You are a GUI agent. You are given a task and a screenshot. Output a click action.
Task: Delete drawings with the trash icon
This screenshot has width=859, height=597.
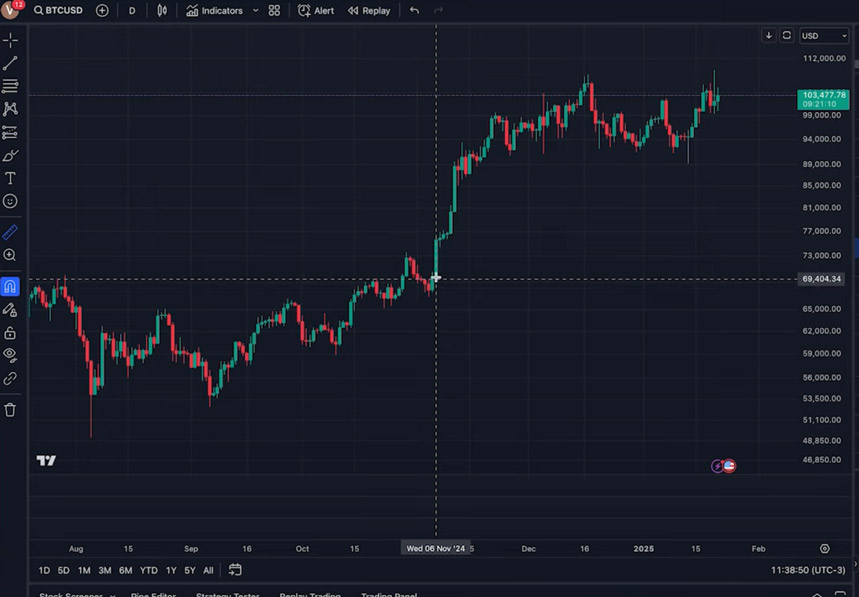(10, 409)
